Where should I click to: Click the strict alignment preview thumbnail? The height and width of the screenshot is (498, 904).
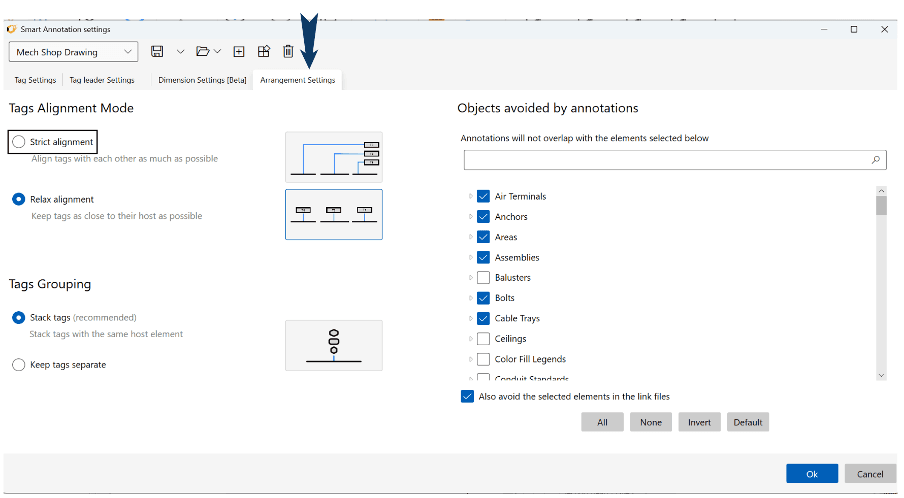[334, 157]
